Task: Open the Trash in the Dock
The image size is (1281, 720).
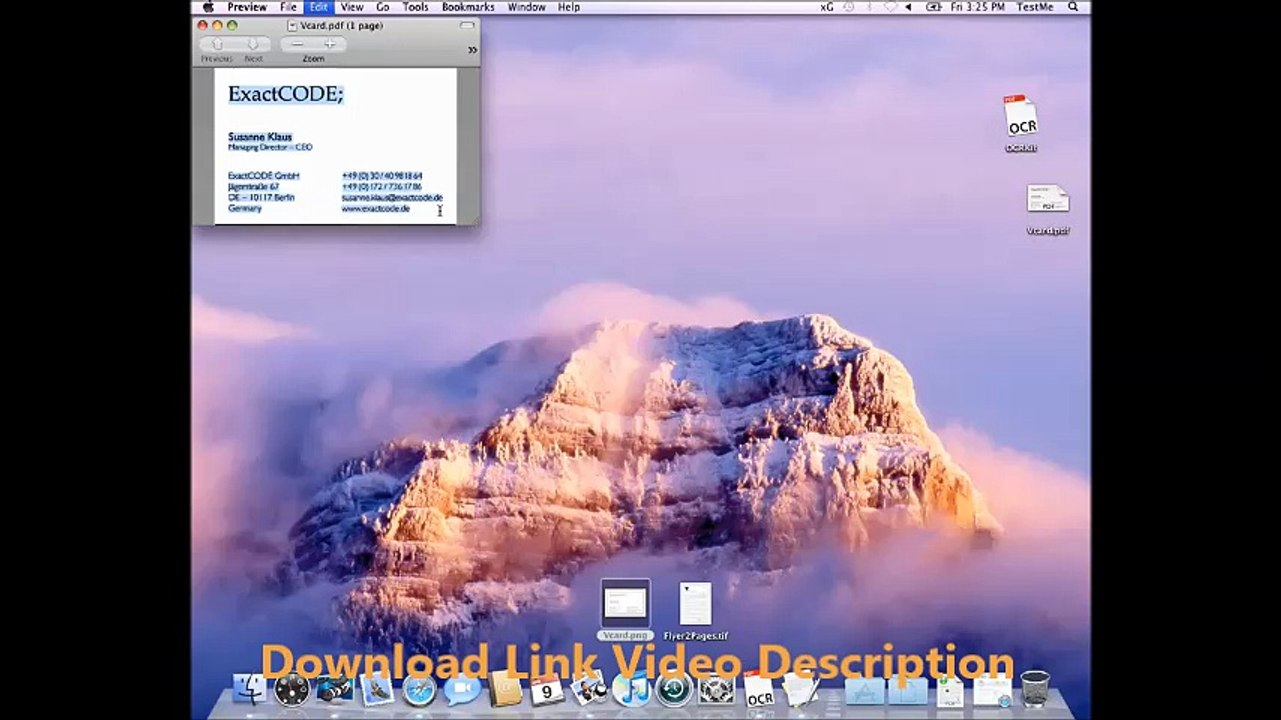Action: click(x=1035, y=689)
